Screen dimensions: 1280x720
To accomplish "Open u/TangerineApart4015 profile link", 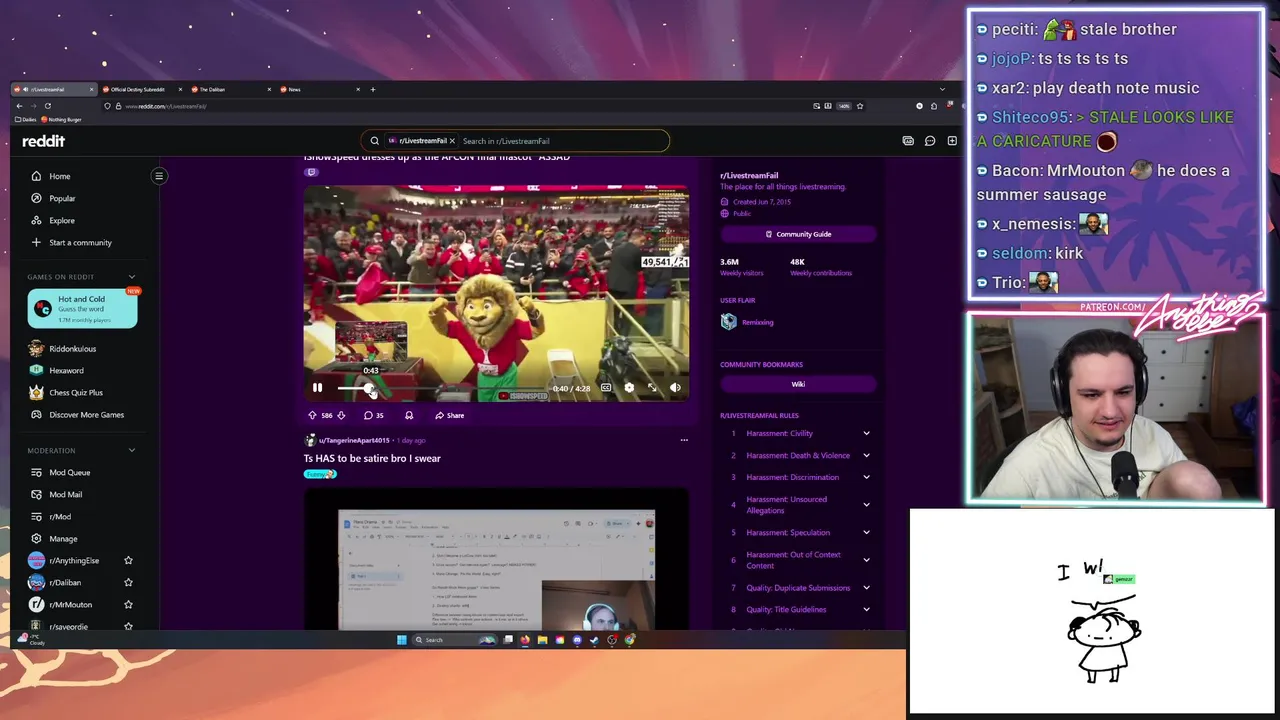I will click(354, 440).
